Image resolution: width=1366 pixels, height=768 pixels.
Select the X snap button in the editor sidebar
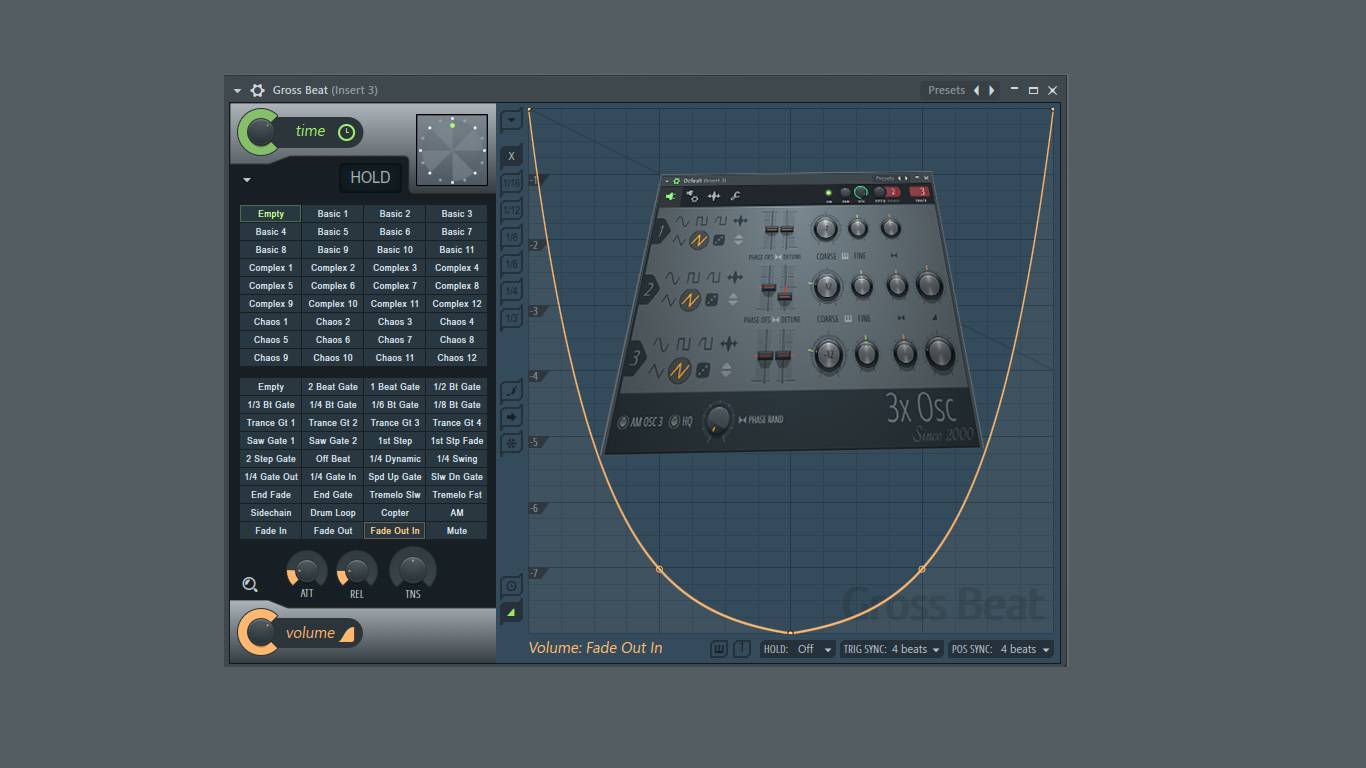511,156
